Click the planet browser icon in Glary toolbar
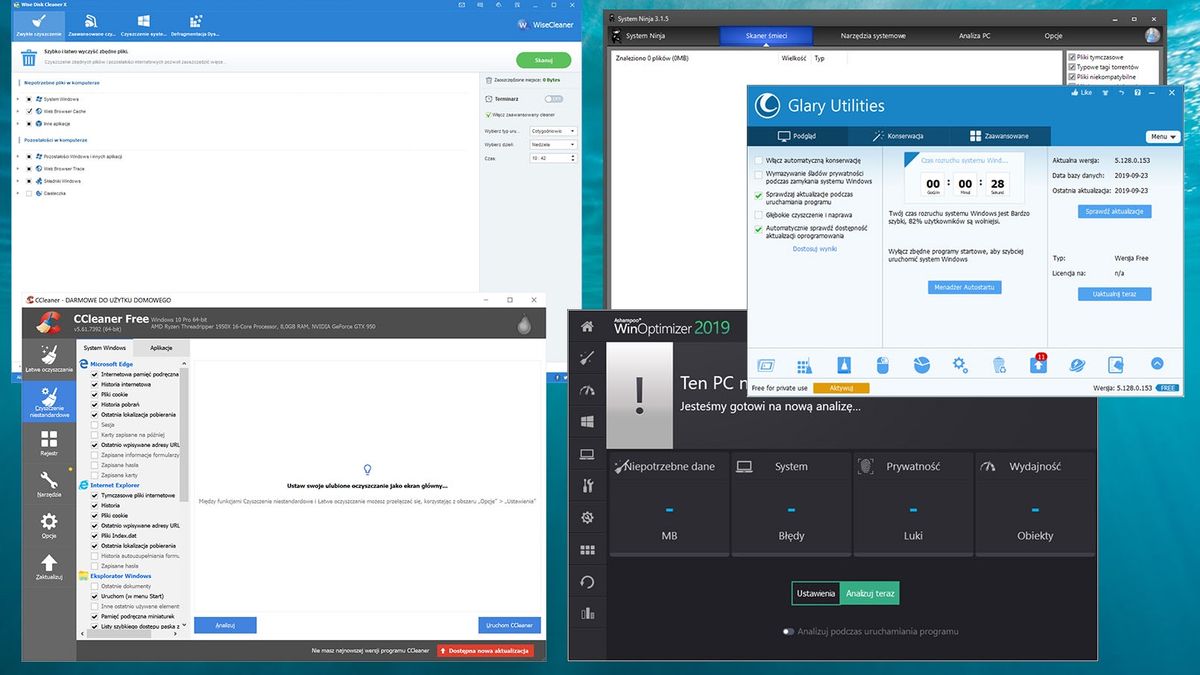1200x675 pixels. click(1078, 365)
